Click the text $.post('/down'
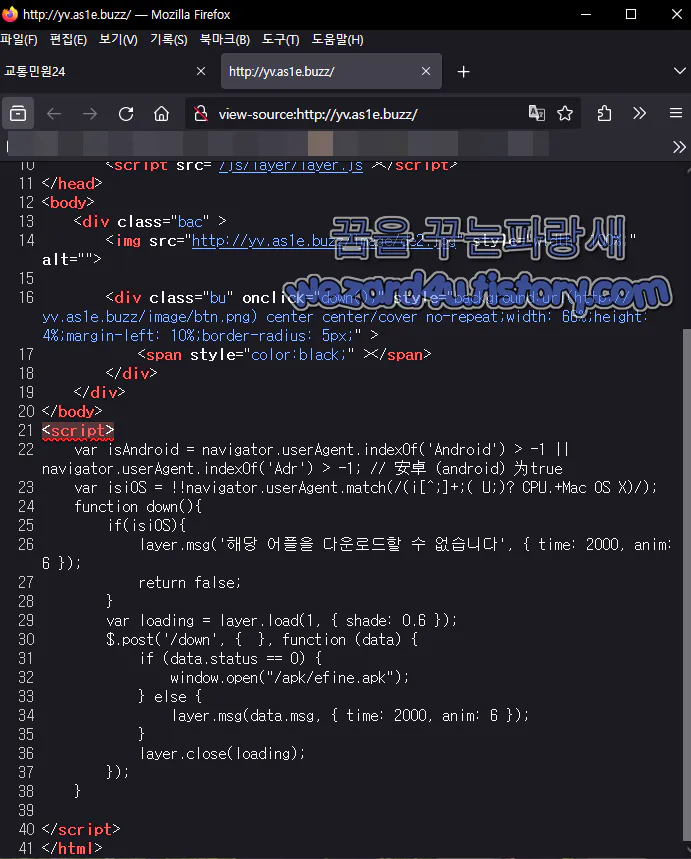This screenshot has width=691, height=859. [x=165, y=640]
